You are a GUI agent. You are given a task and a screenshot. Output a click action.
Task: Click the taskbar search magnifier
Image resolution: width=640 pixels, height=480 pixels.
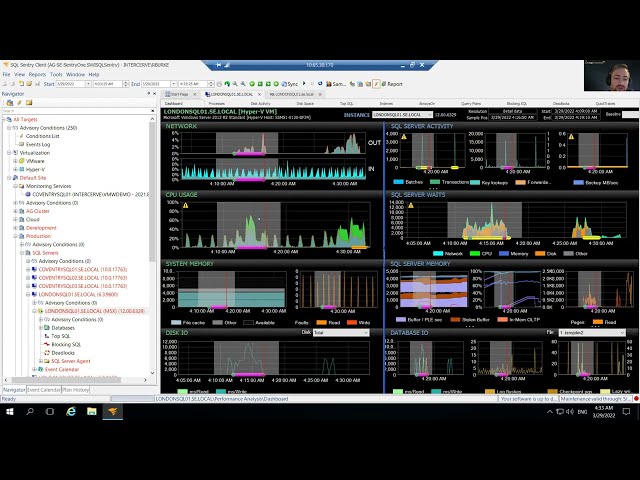tap(30, 411)
